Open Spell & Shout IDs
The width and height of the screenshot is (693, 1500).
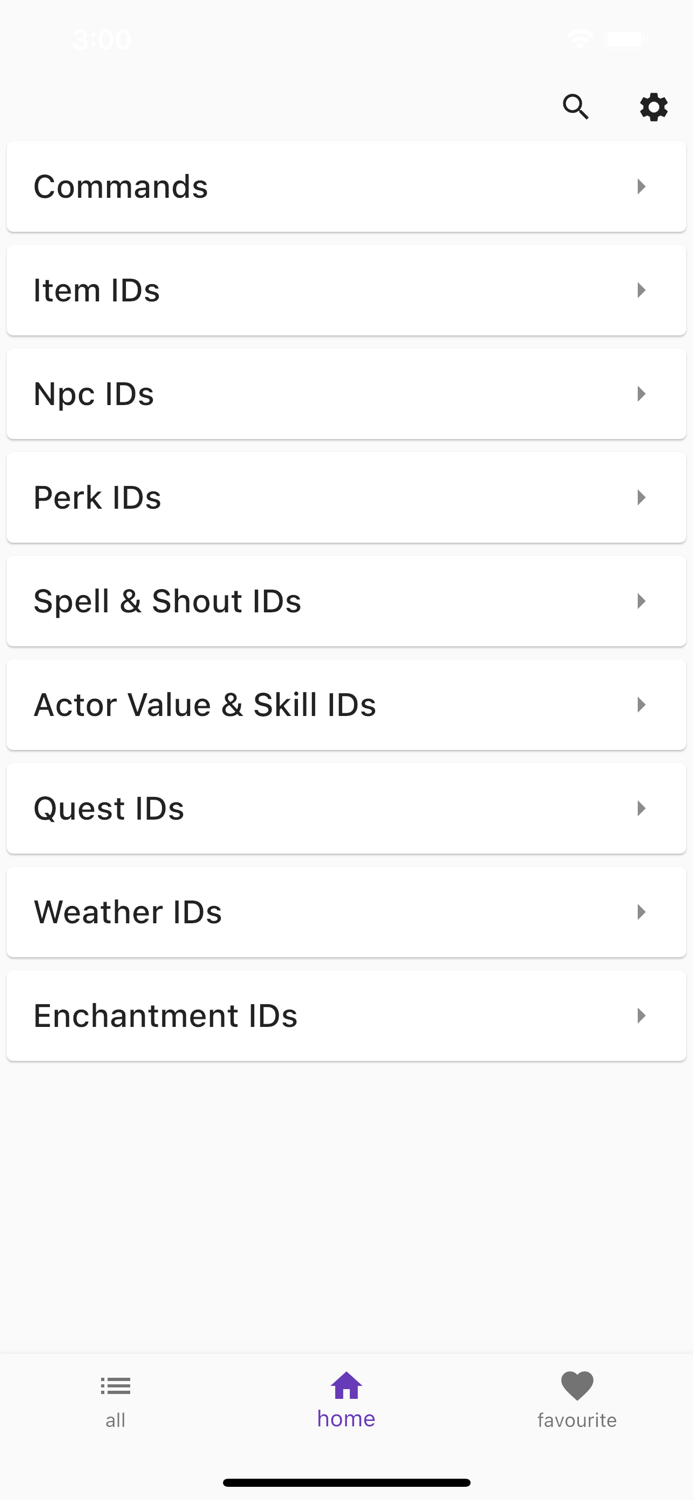[x=346, y=601]
